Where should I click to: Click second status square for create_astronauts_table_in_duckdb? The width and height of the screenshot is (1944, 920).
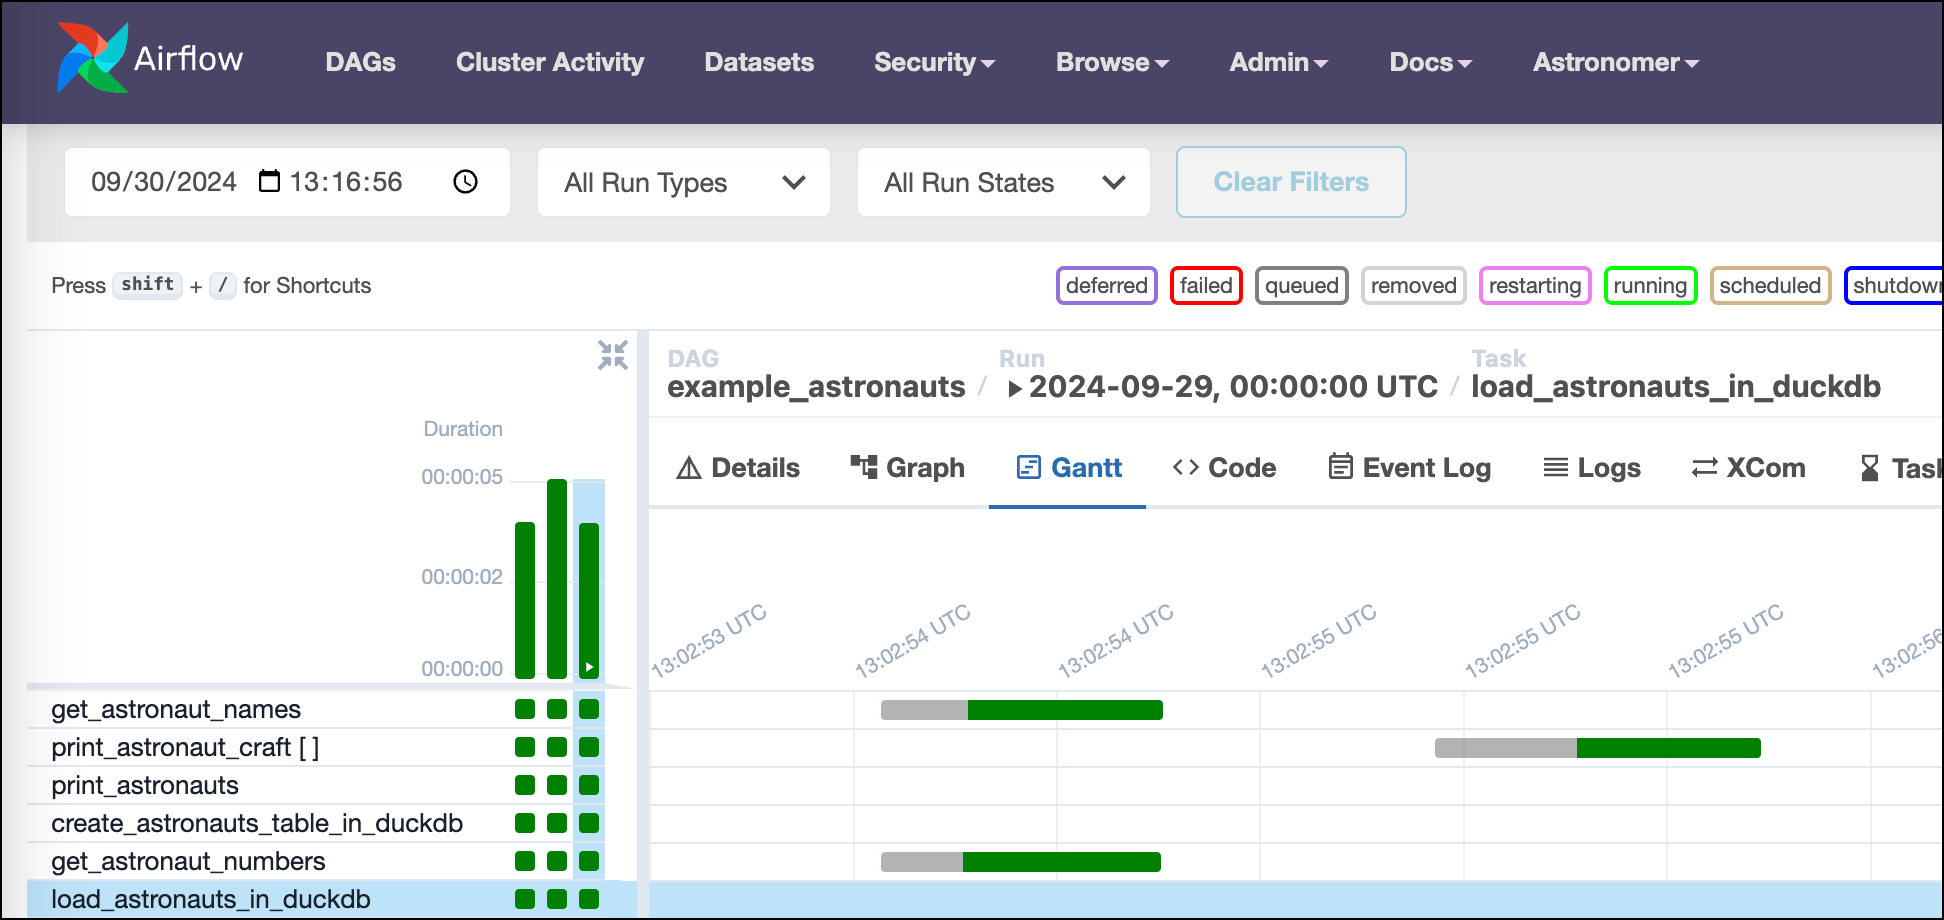[557, 823]
